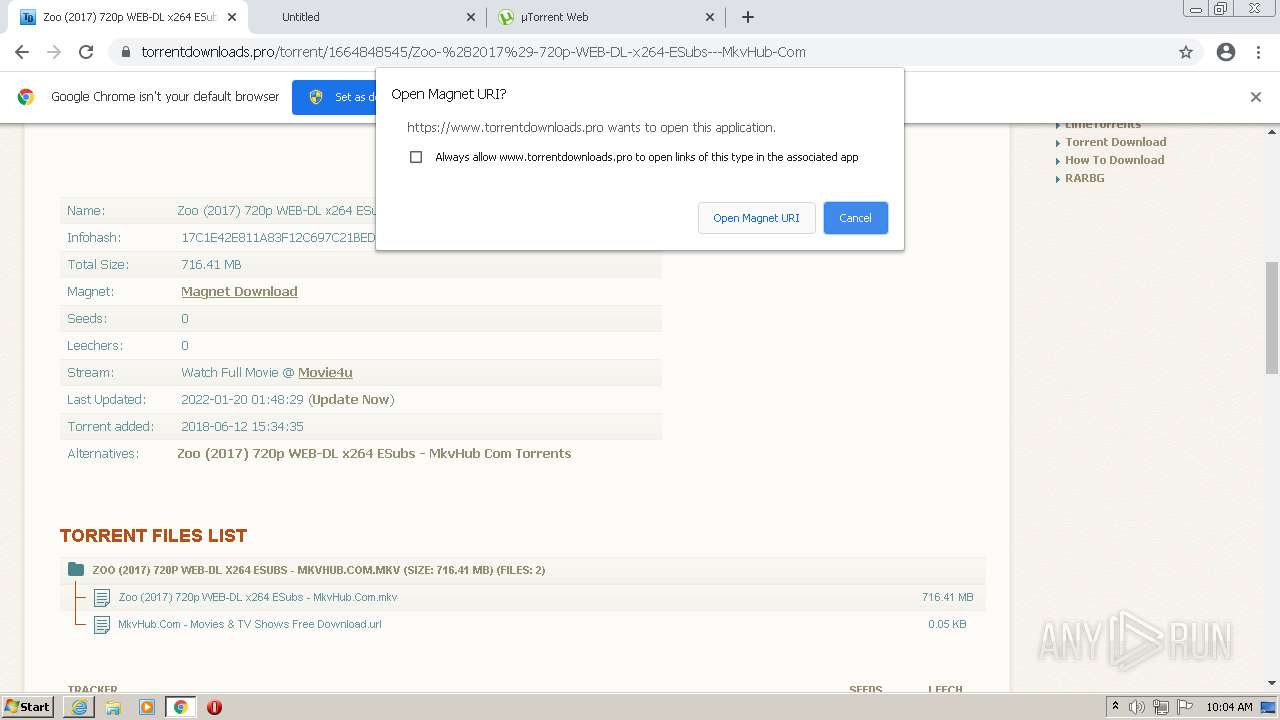
Task: Click Last Updated date 2022-01-20
Action: click(242, 400)
